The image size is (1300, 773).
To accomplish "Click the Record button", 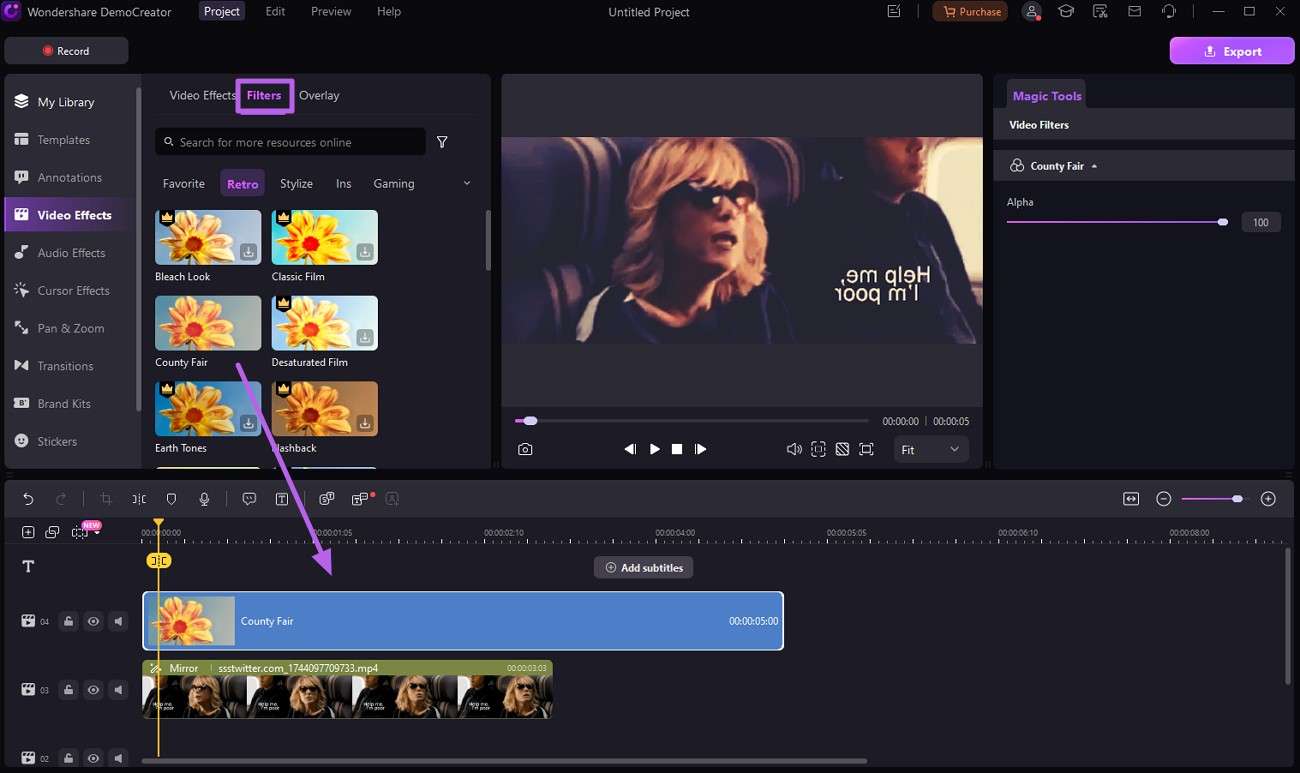I will [66, 51].
